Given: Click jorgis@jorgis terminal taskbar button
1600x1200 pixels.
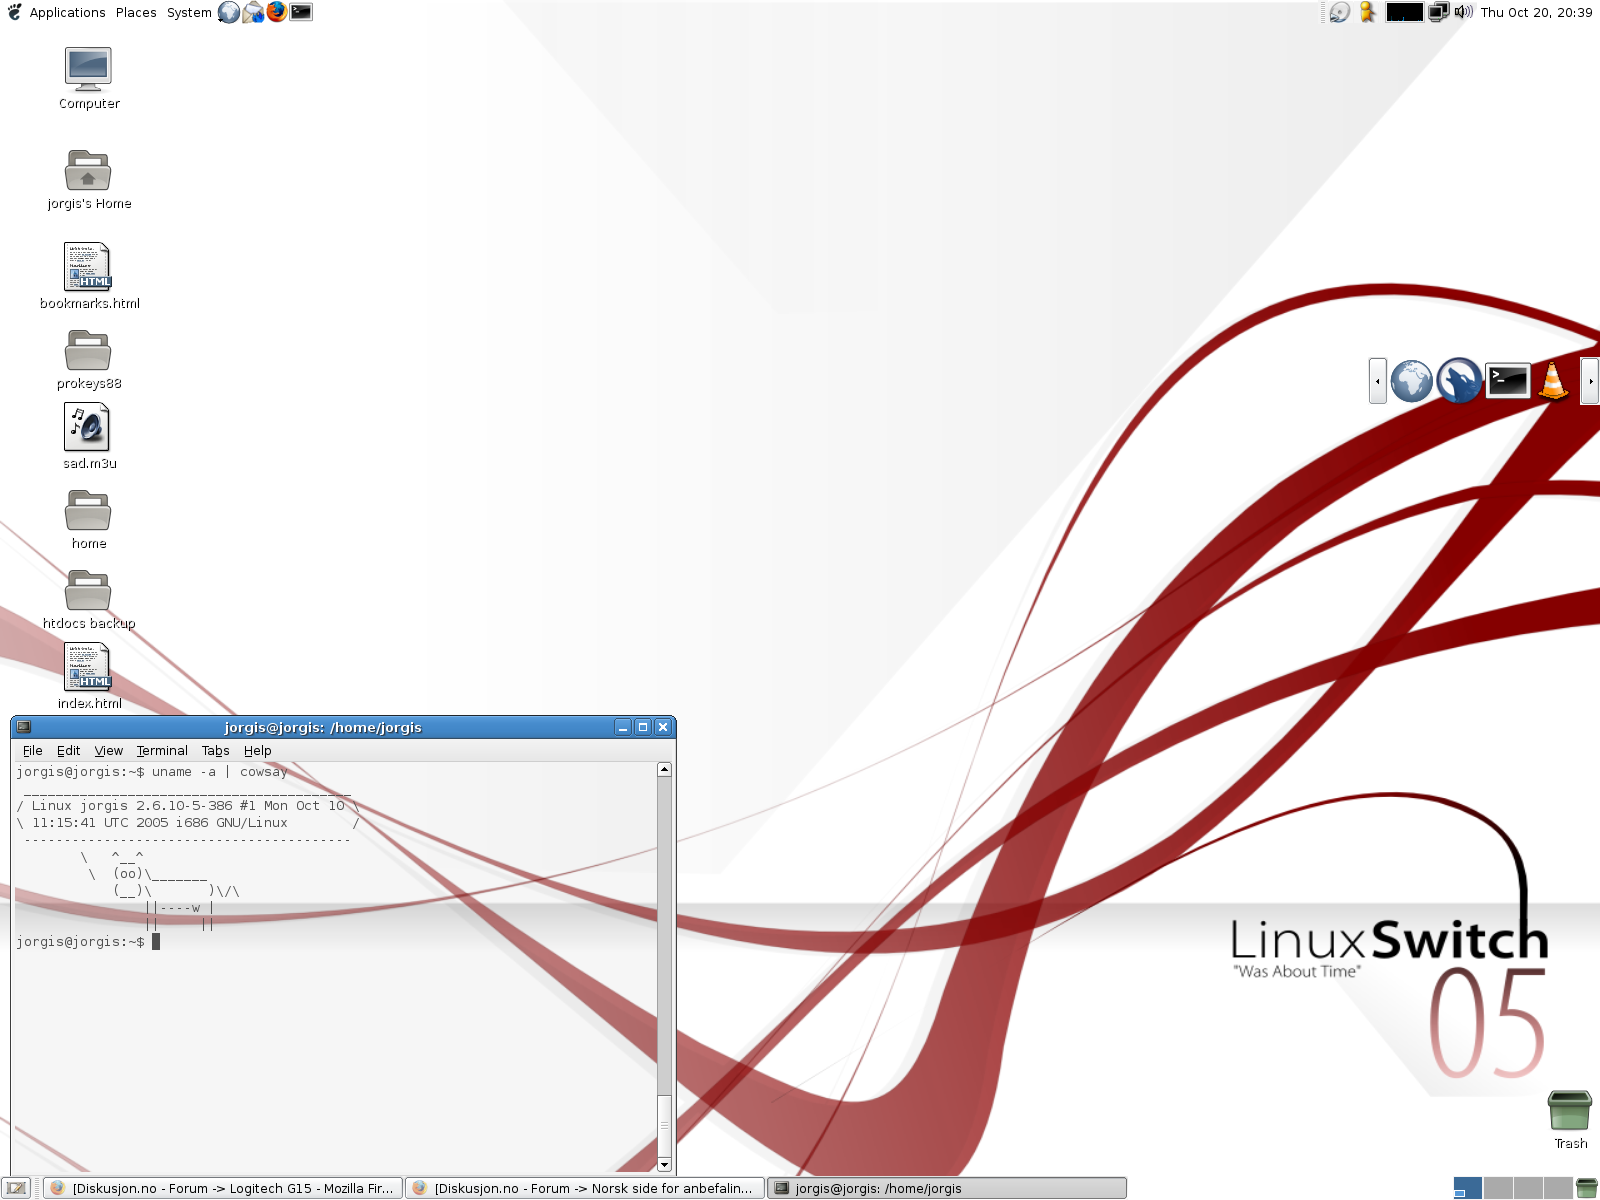Looking at the screenshot, I should point(946,1188).
